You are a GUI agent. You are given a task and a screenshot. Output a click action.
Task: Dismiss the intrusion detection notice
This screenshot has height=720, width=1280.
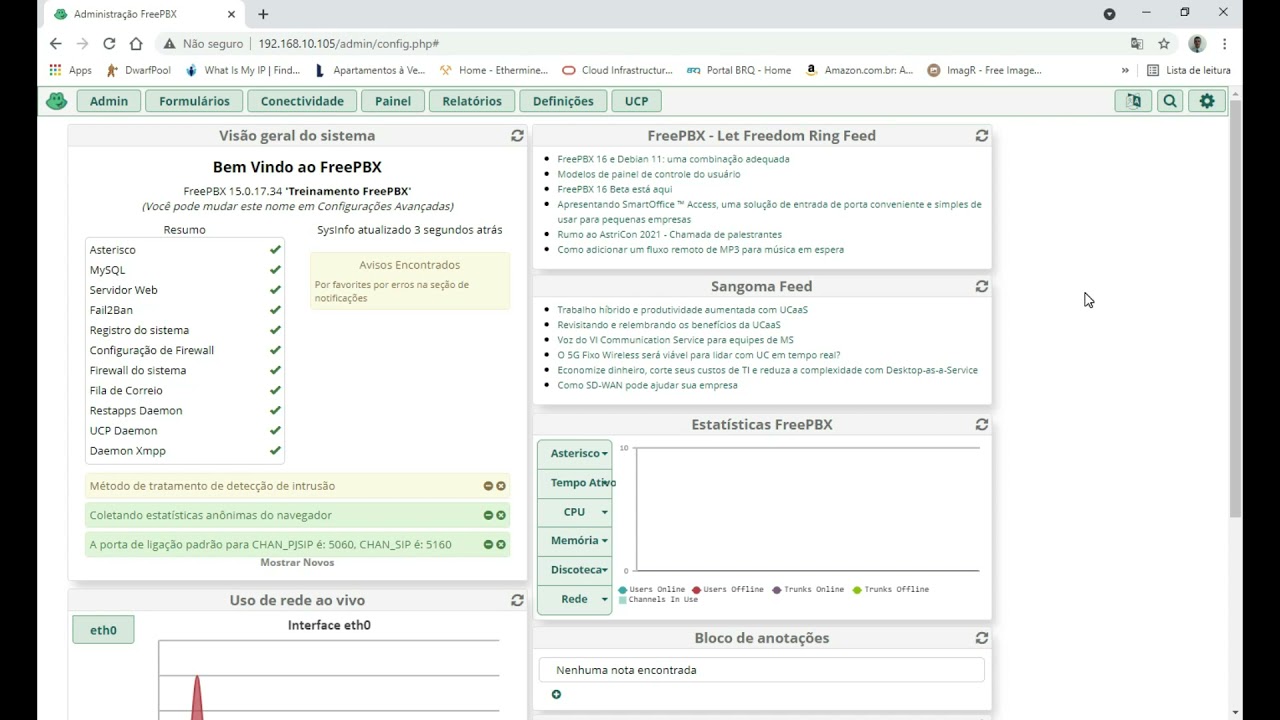coord(501,486)
